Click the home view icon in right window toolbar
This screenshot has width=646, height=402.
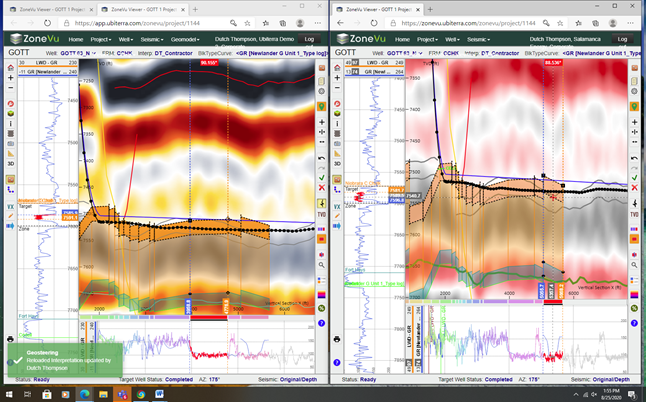click(x=337, y=68)
